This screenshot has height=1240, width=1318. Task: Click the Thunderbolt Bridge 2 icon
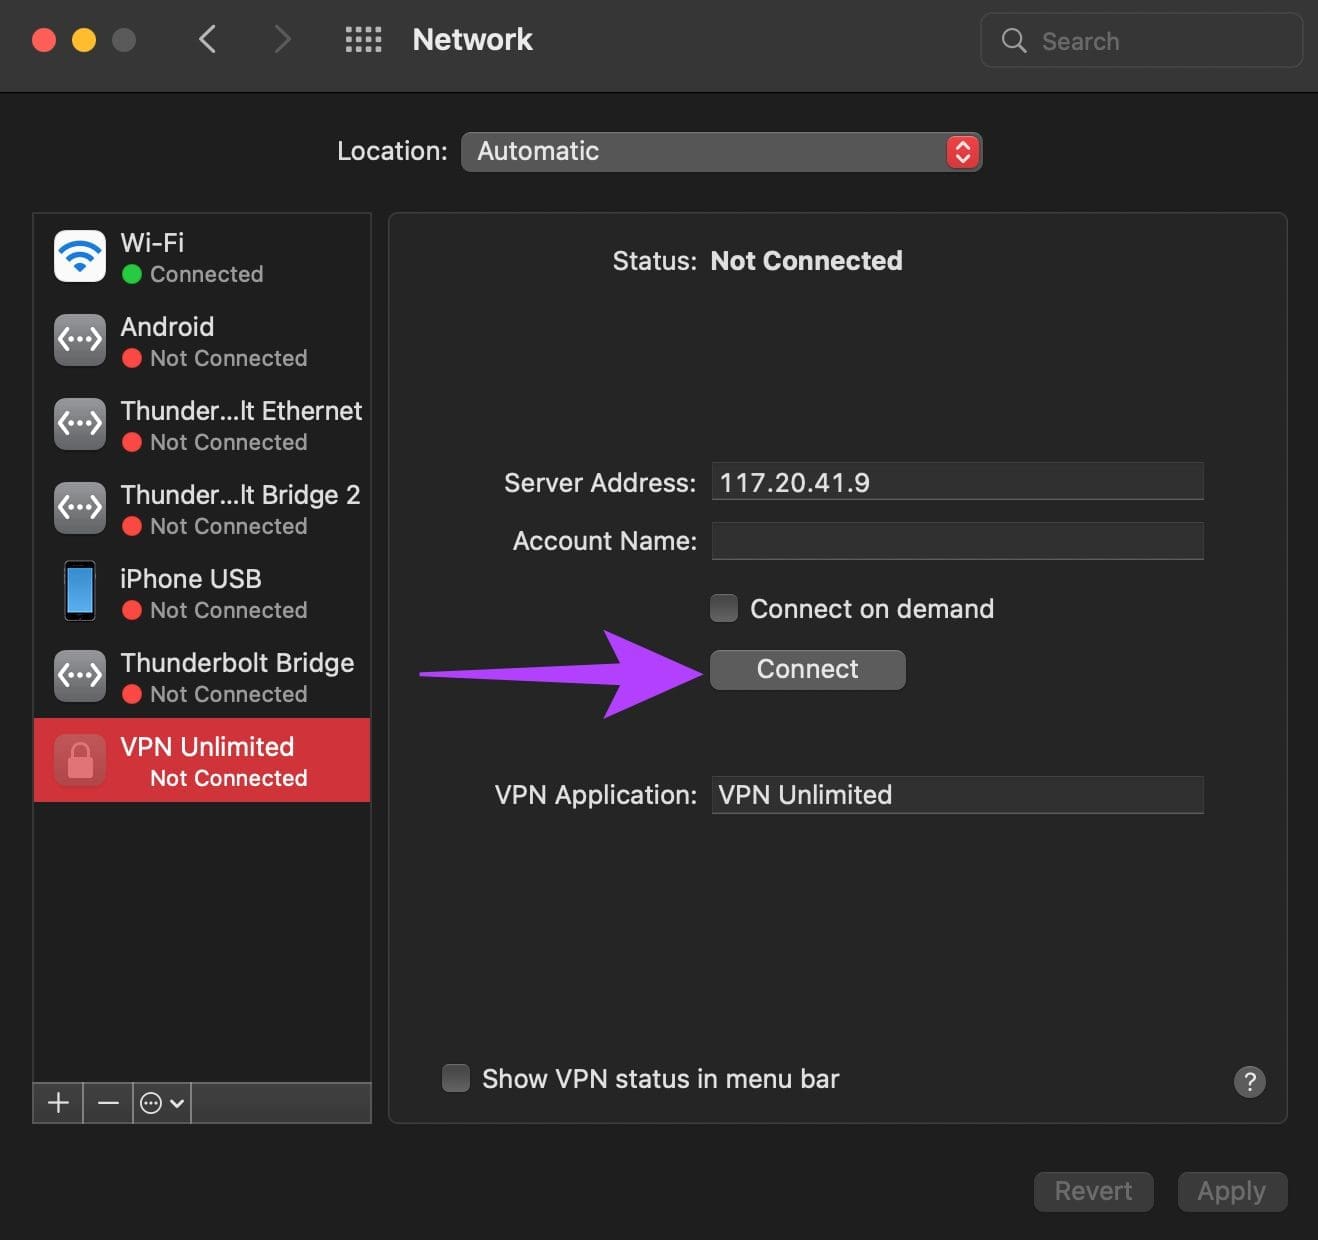(x=79, y=507)
